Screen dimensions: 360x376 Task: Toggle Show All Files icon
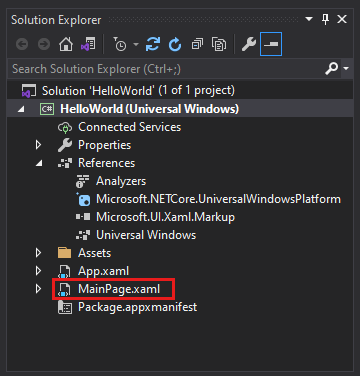pos(219,44)
